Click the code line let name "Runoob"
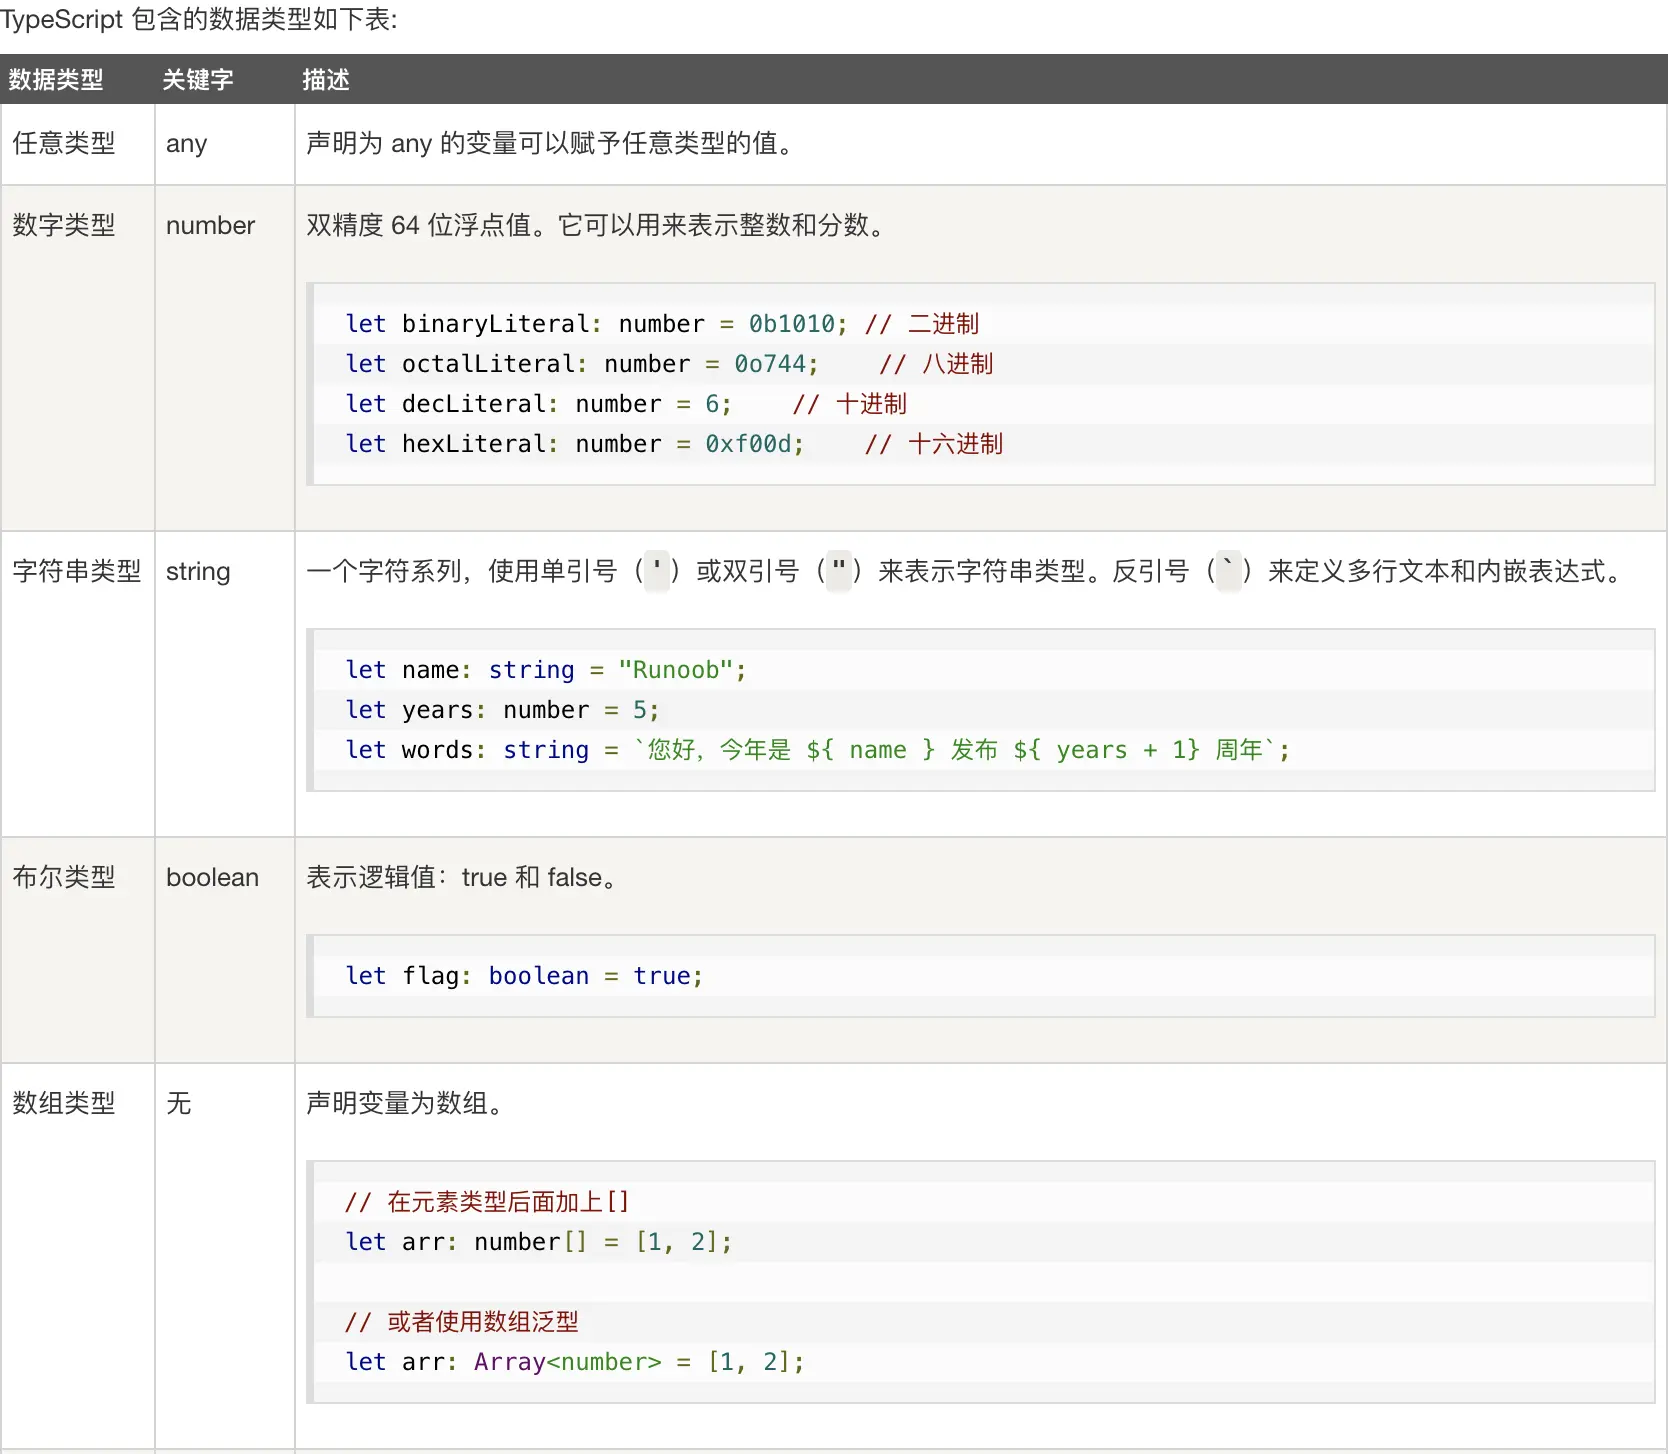Viewport: 1668px width, 1454px height. click(546, 670)
